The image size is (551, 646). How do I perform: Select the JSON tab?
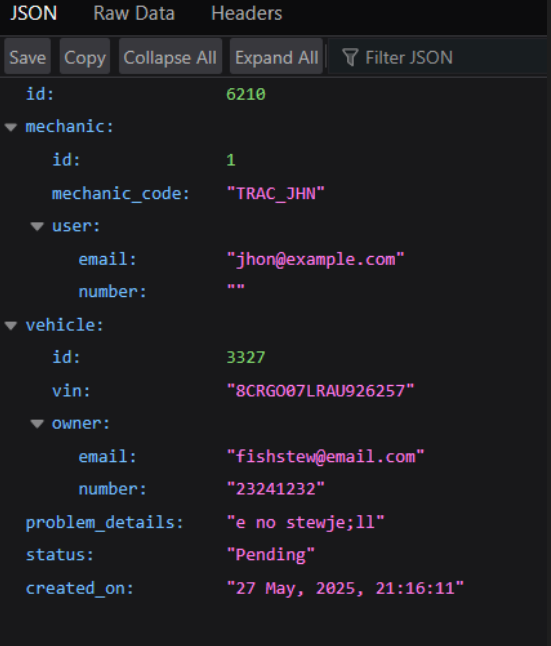click(x=33, y=13)
